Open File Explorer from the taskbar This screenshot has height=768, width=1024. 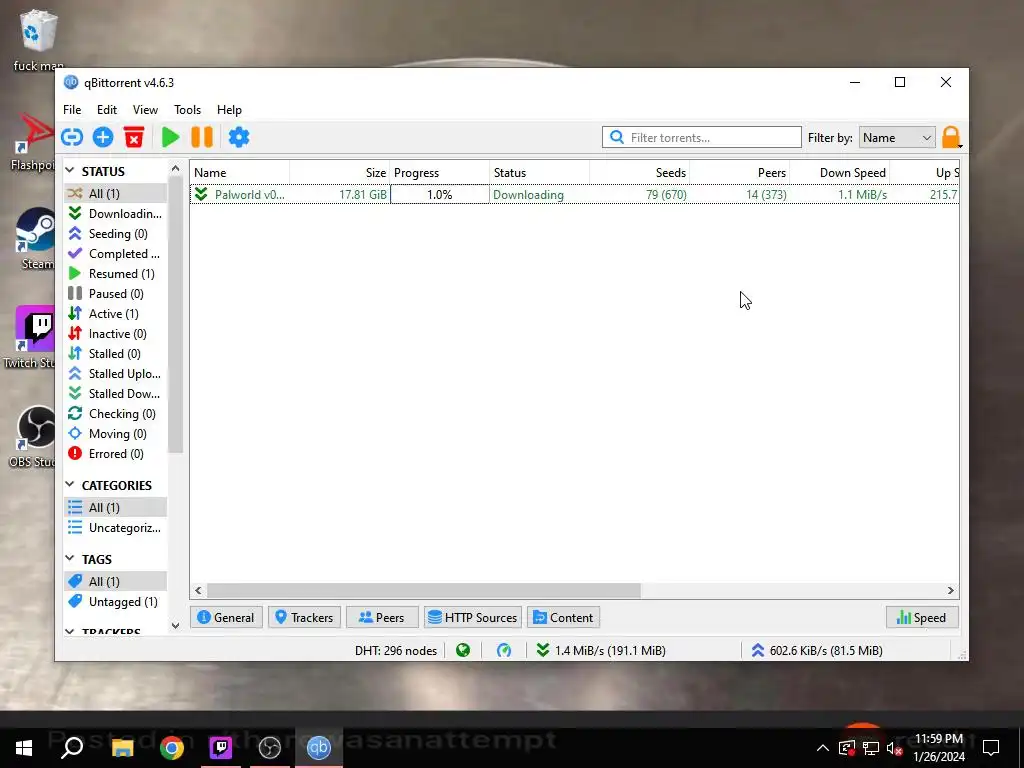tap(122, 748)
